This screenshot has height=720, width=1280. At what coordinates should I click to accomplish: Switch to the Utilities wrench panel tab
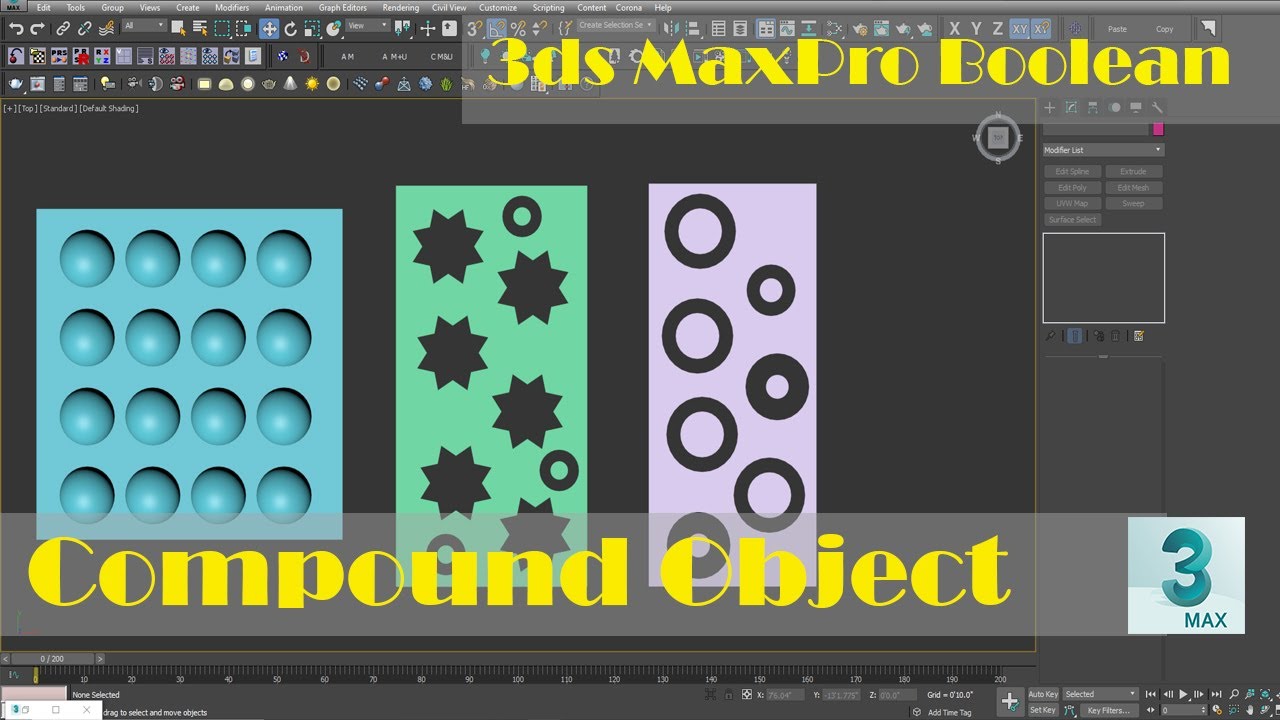[1158, 107]
